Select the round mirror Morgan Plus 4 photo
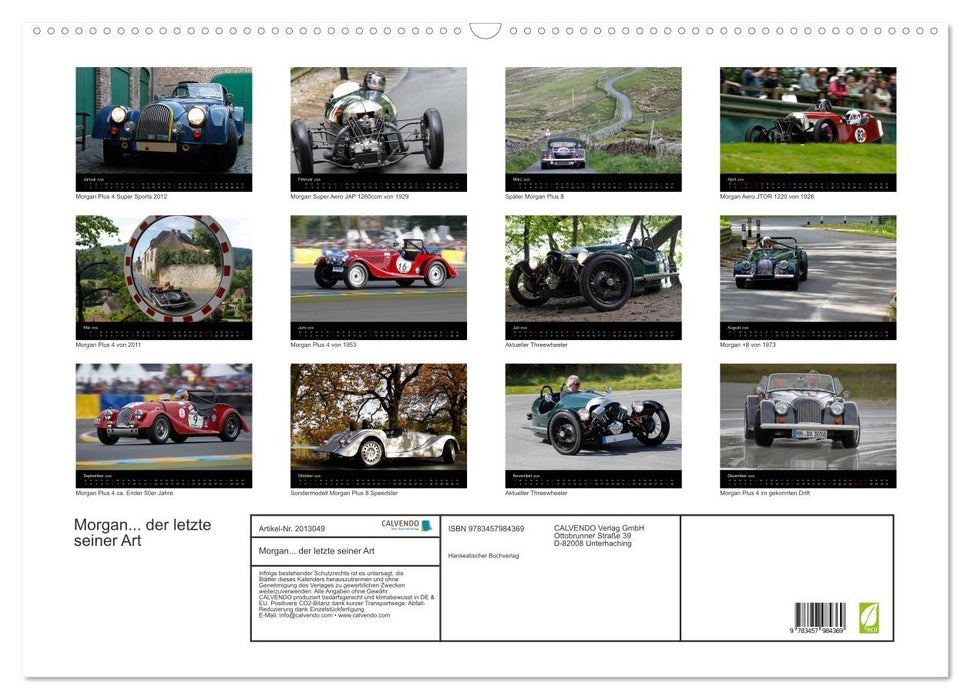 point(164,269)
